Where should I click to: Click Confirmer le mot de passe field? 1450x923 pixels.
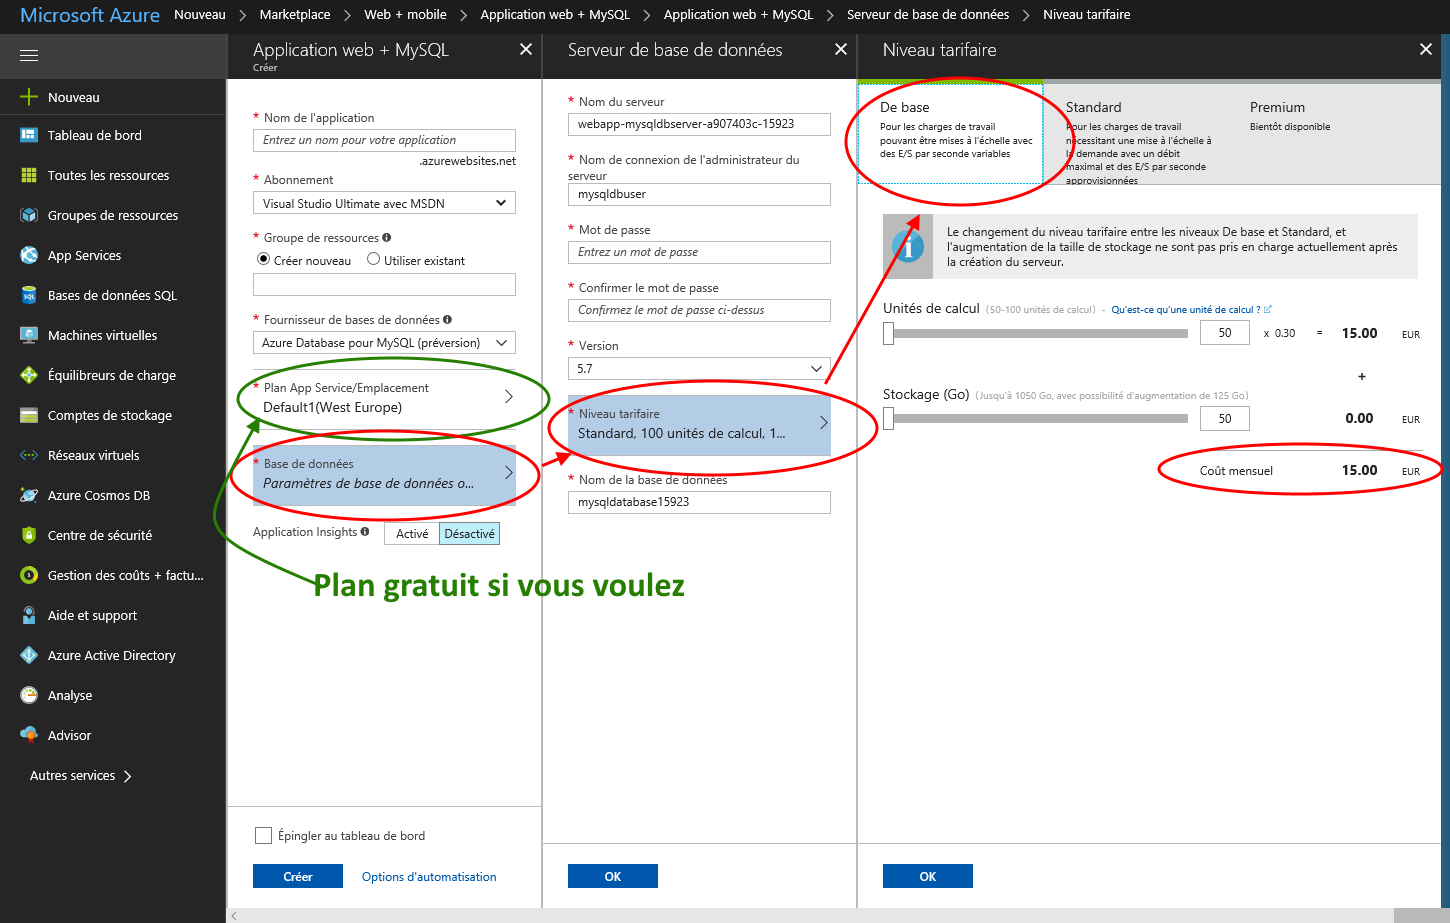coord(699,310)
